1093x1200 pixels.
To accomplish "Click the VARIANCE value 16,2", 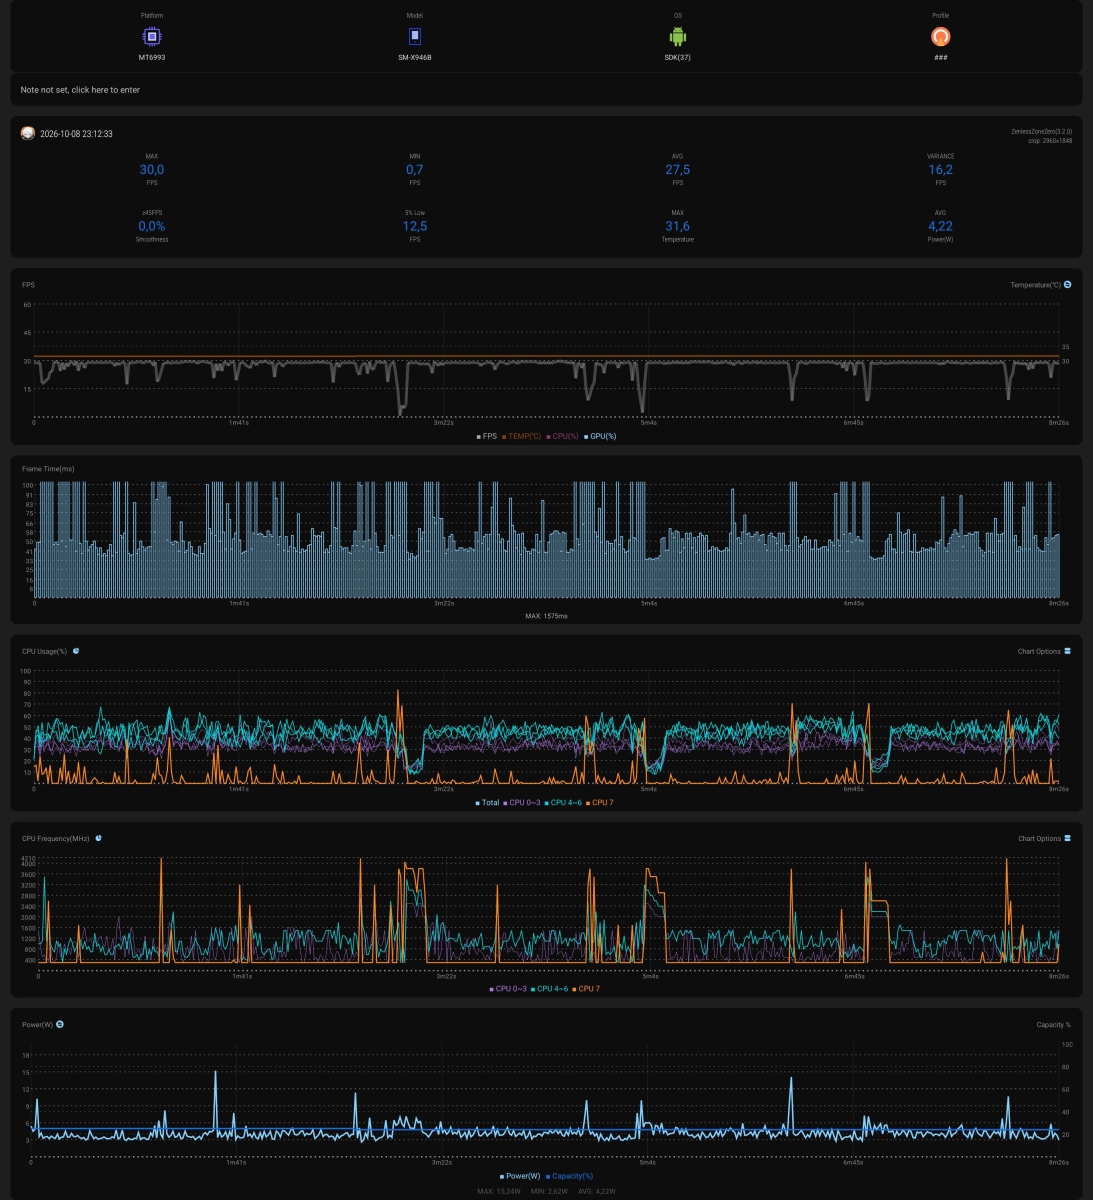I will pyautogui.click(x=941, y=170).
